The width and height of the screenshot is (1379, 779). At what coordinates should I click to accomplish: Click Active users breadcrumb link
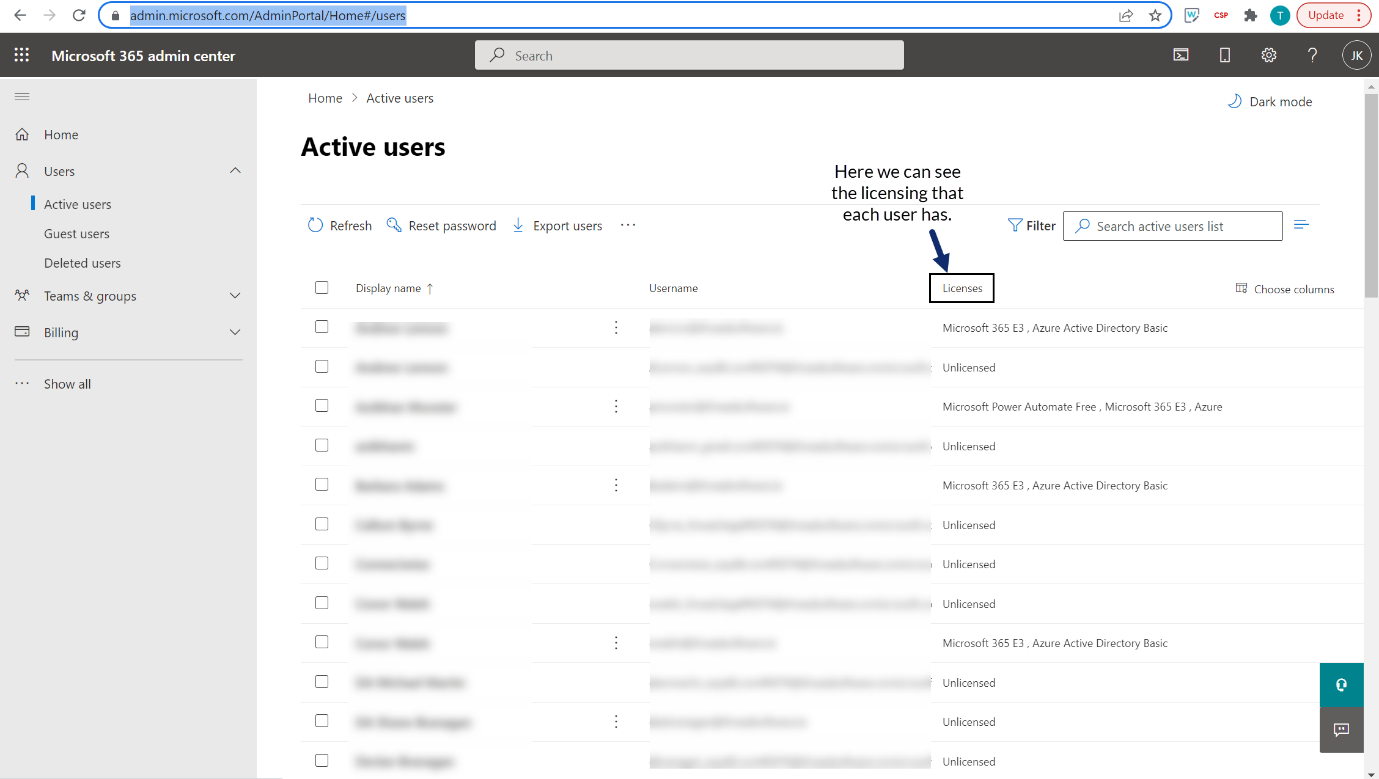[400, 98]
